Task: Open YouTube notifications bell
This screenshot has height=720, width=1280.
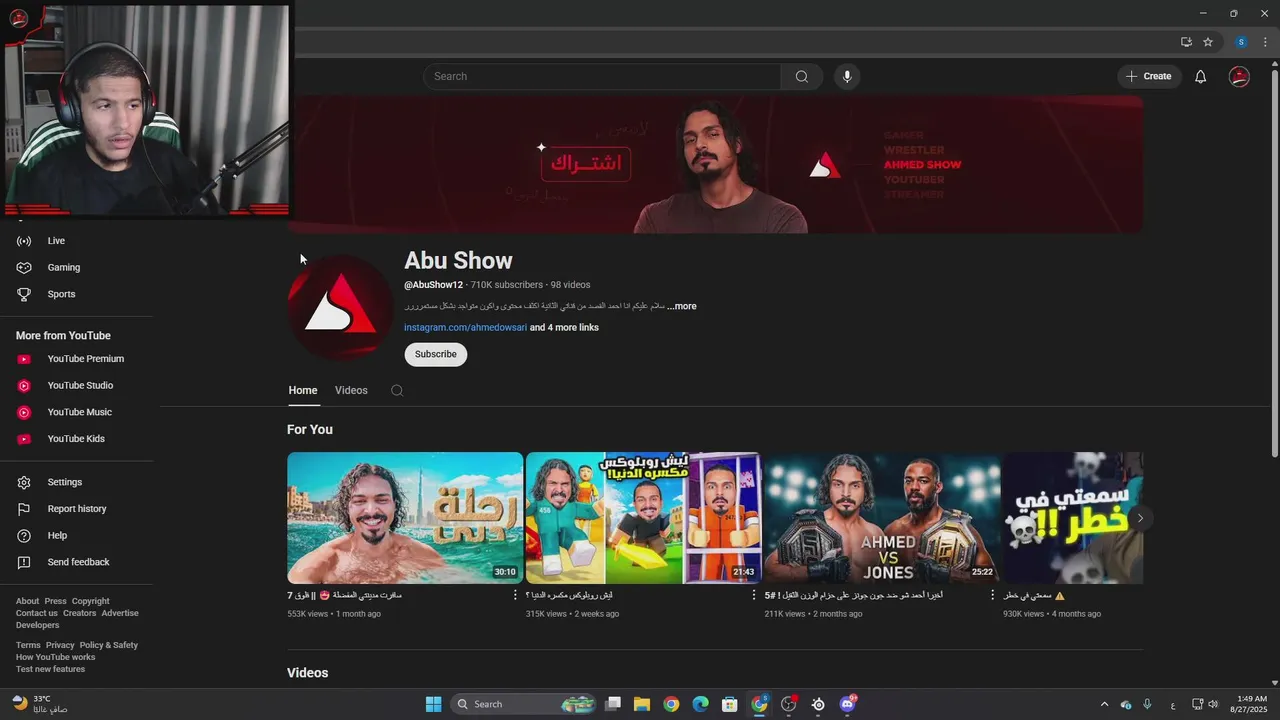Action: pyautogui.click(x=1200, y=77)
